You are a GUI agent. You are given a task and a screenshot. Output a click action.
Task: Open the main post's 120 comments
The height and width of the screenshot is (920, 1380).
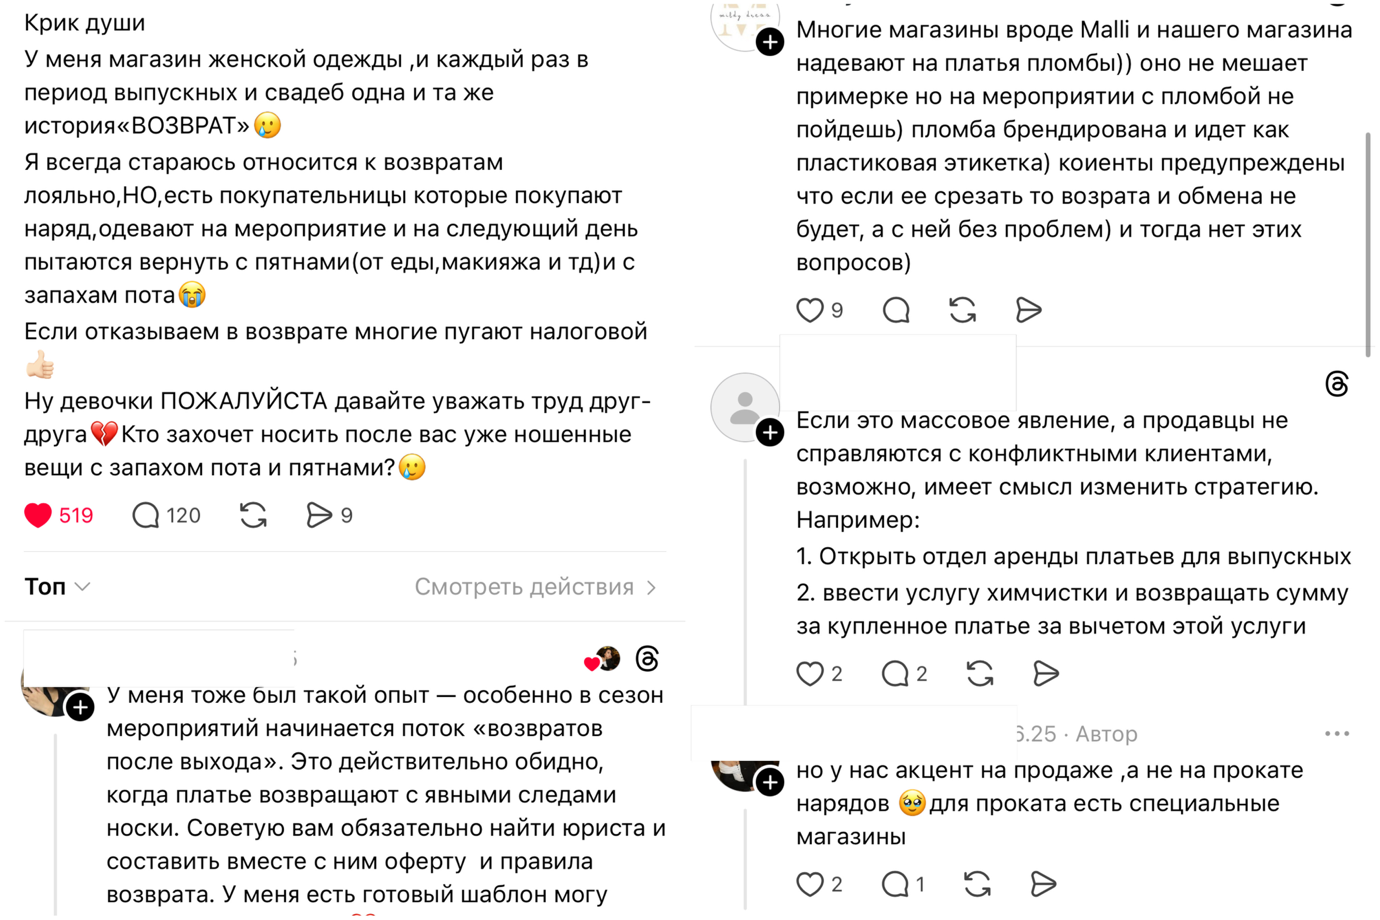point(146,515)
